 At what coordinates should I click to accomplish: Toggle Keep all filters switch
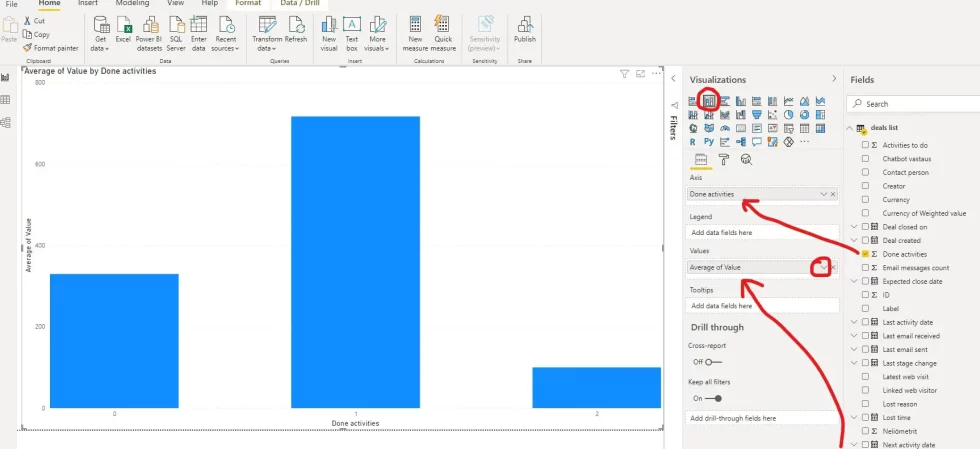pyautogui.click(x=714, y=398)
